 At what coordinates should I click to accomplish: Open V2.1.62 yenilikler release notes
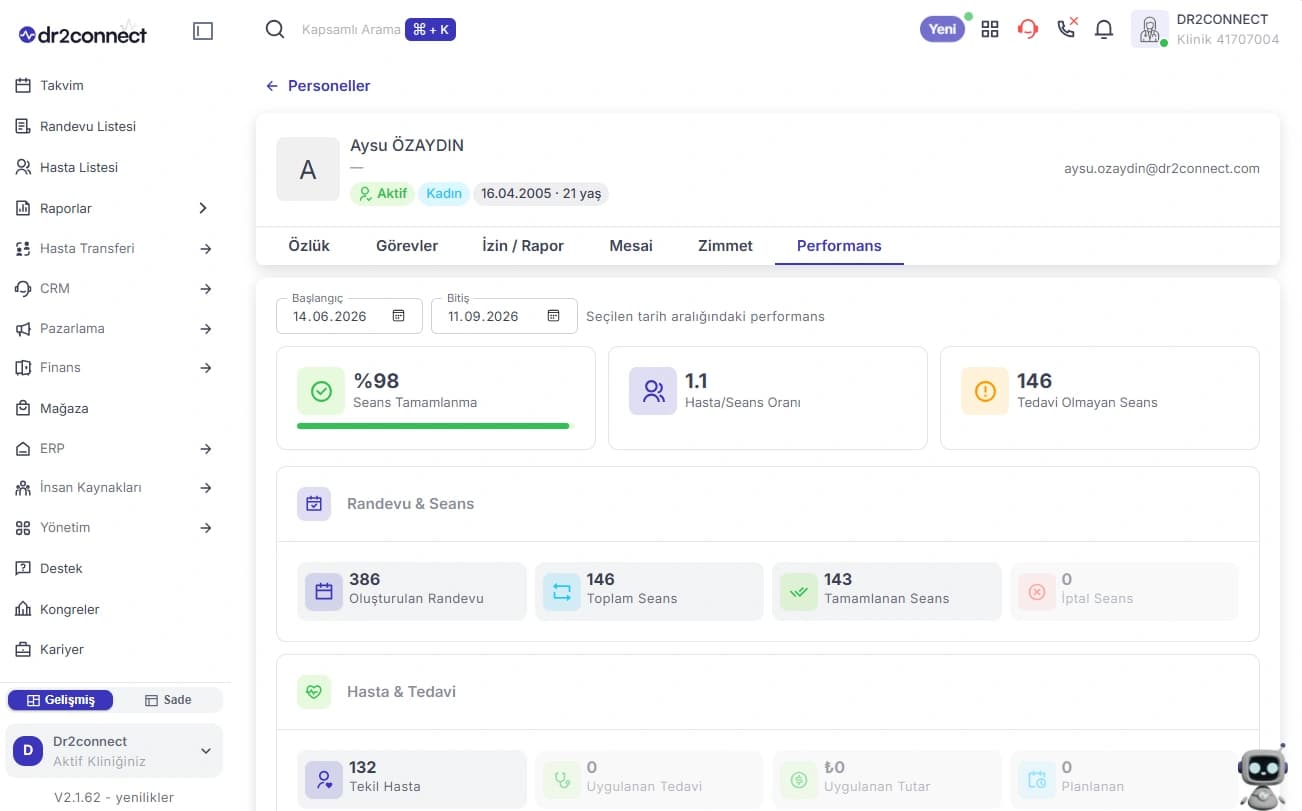pyautogui.click(x=114, y=797)
